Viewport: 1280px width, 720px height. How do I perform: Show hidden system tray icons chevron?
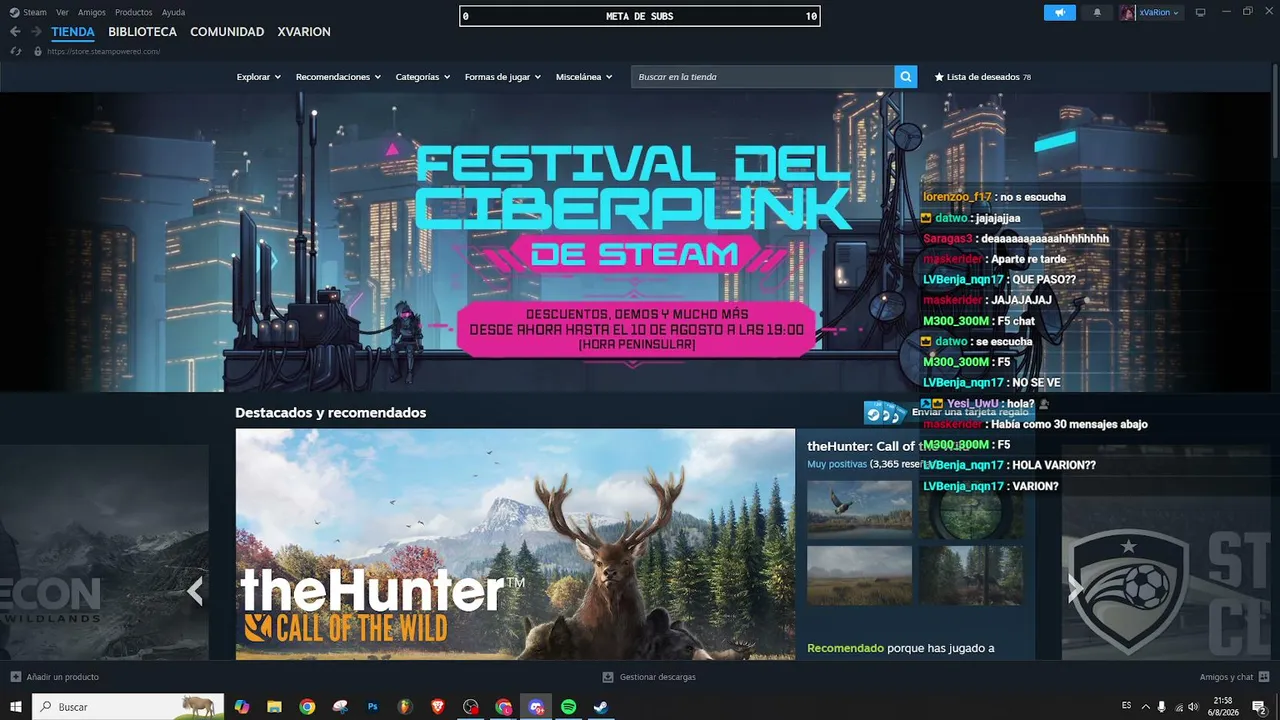pyautogui.click(x=1146, y=707)
